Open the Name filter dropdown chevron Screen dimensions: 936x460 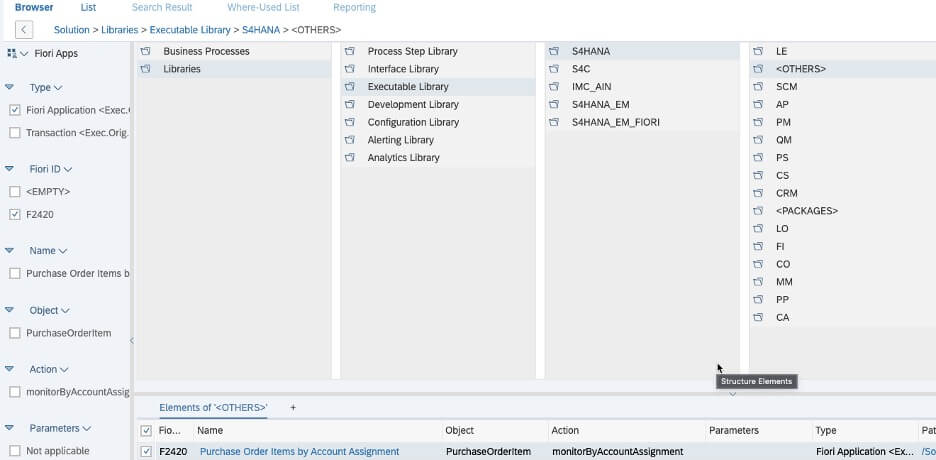(x=63, y=251)
